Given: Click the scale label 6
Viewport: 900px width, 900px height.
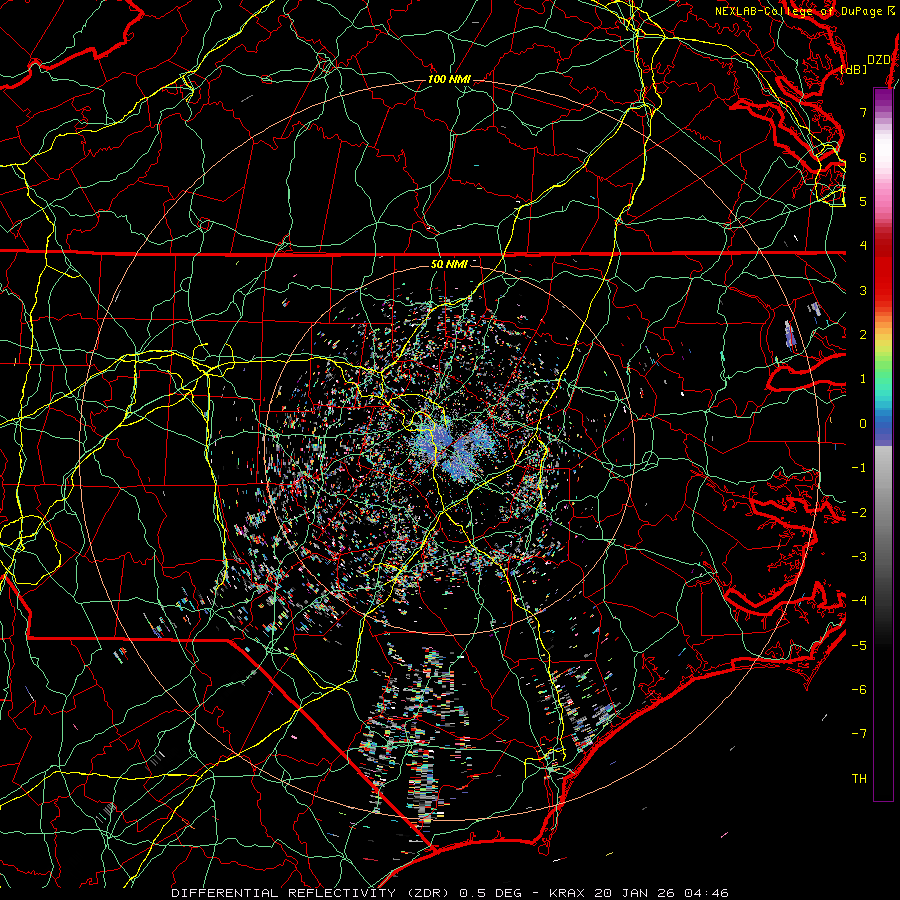Looking at the screenshot, I should [863, 157].
